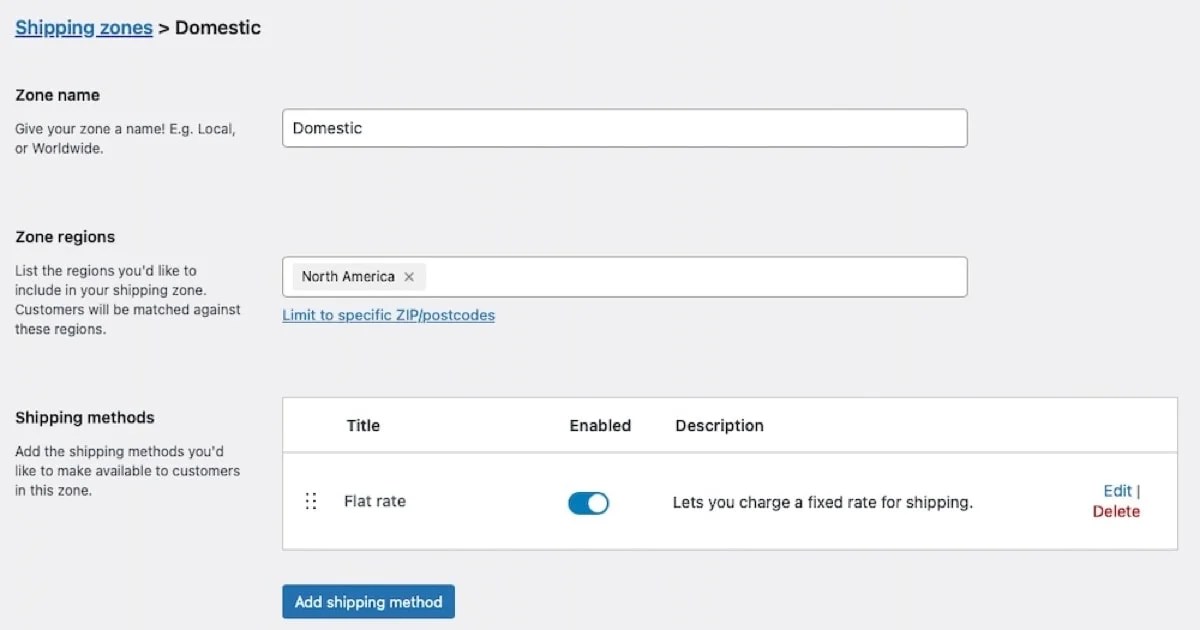The width and height of the screenshot is (1200, 630).
Task: Go back to Shipping zones
Action: [x=84, y=28]
